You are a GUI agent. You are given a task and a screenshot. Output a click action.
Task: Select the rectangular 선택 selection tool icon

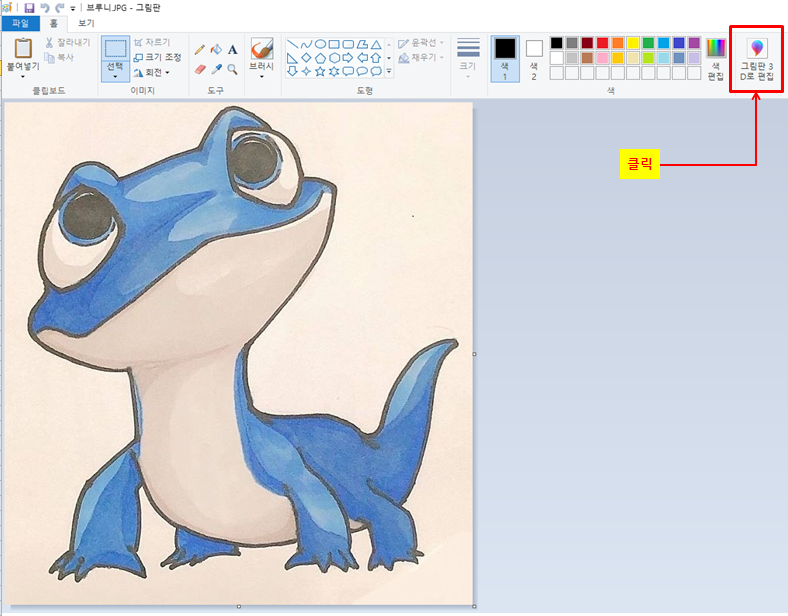pyautogui.click(x=116, y=48)
